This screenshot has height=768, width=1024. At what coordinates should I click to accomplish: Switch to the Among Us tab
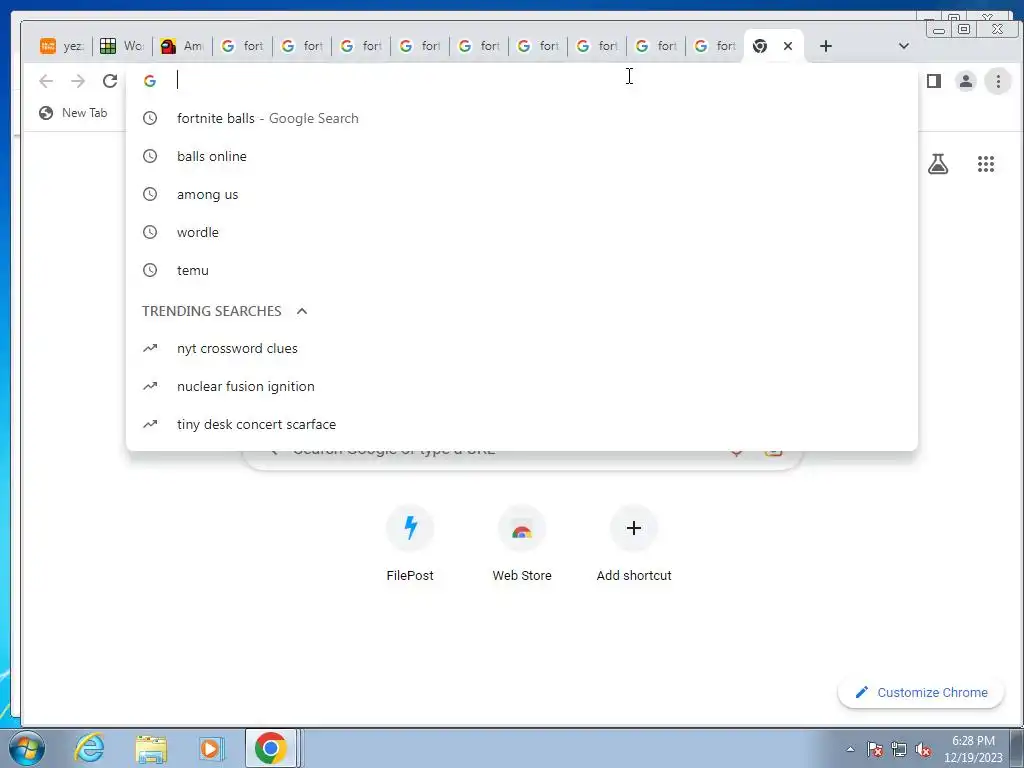[182, 46]
